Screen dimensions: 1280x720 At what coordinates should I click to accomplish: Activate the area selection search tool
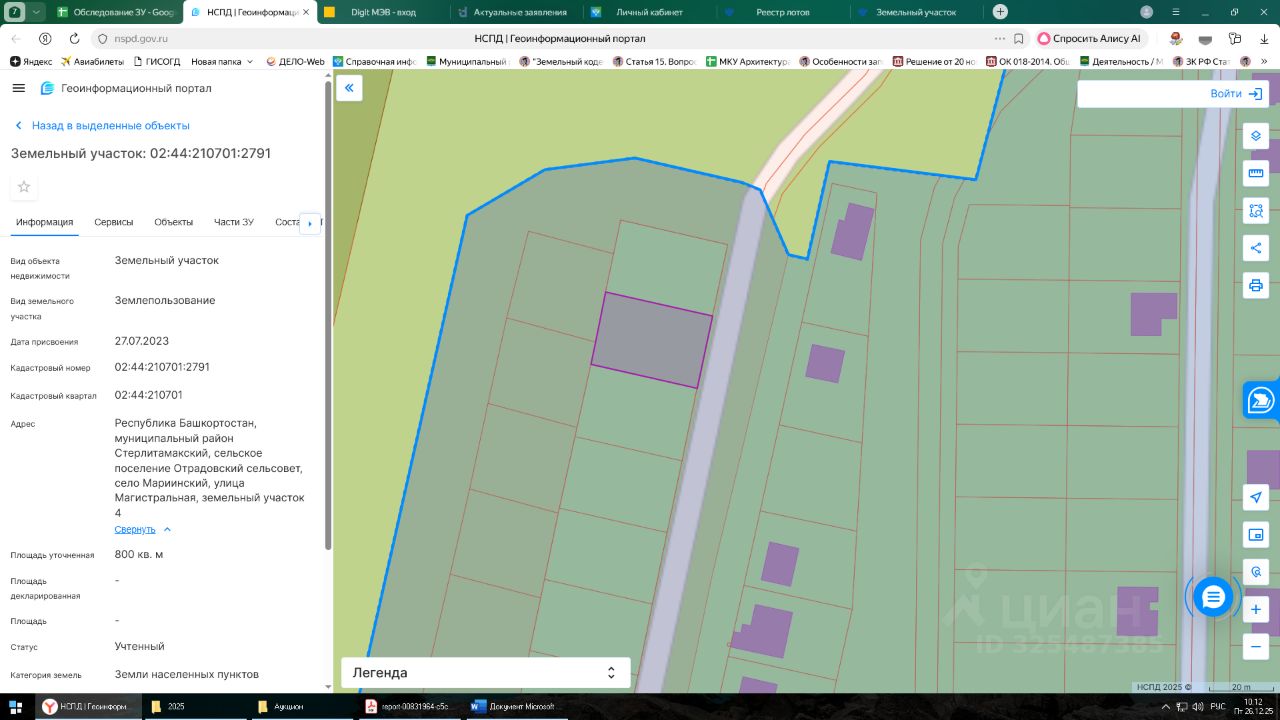1256,211
